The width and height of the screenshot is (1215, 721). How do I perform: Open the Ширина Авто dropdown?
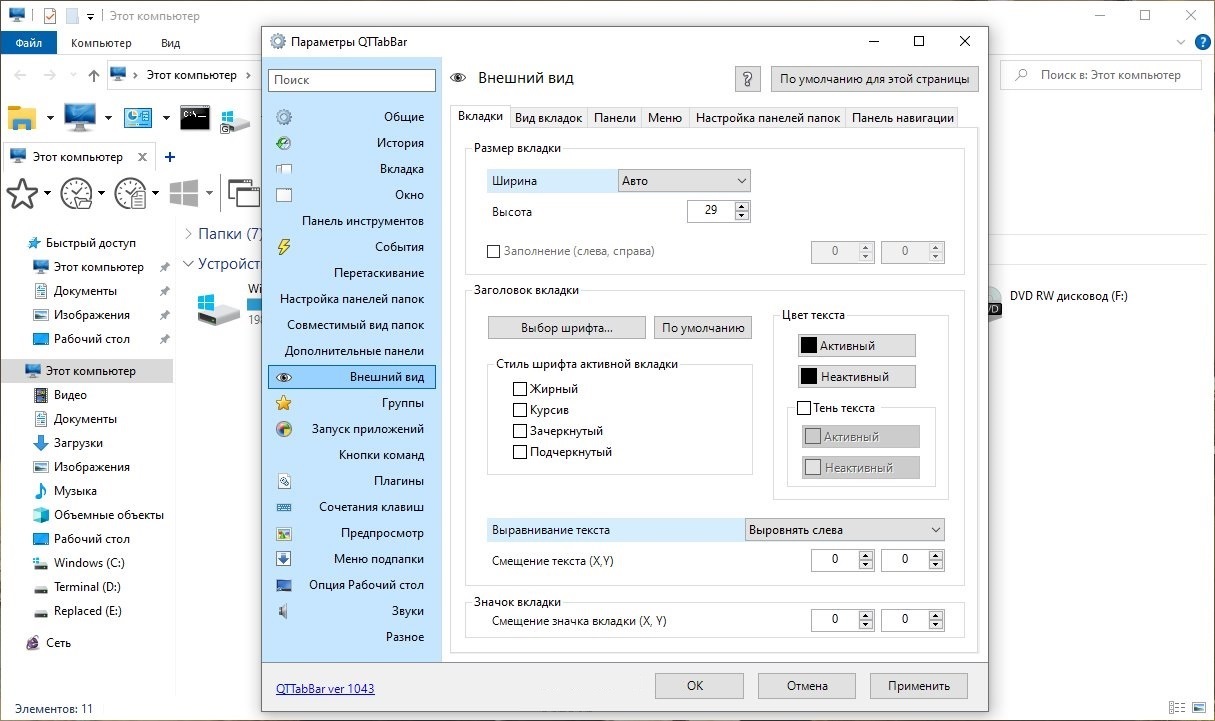685,181
